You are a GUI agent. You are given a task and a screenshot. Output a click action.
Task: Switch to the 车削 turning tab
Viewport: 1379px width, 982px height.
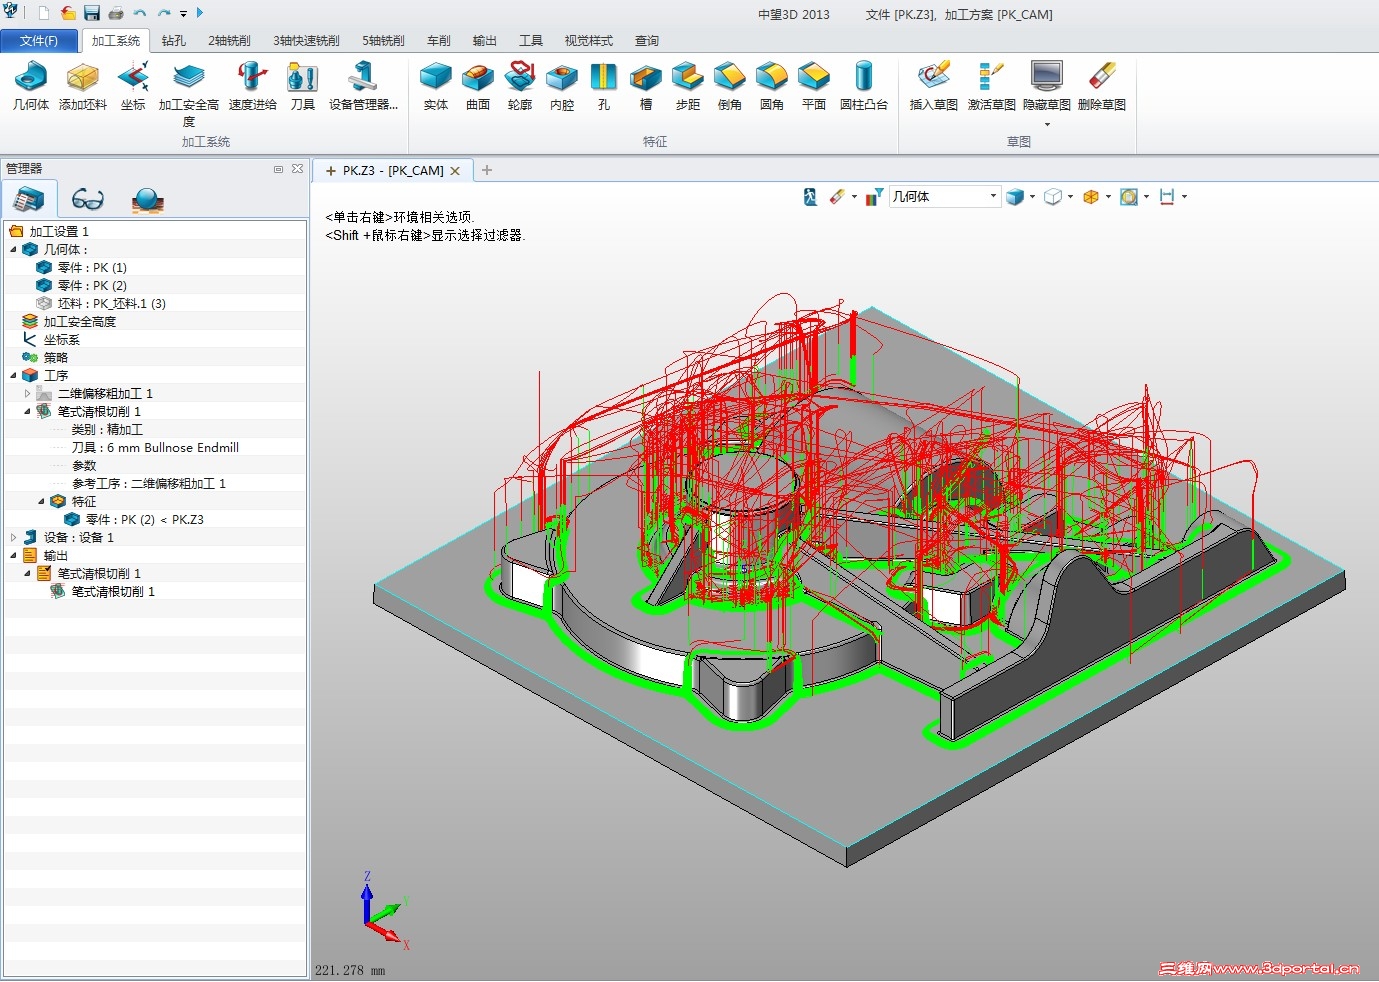click(x=439, y=41)
